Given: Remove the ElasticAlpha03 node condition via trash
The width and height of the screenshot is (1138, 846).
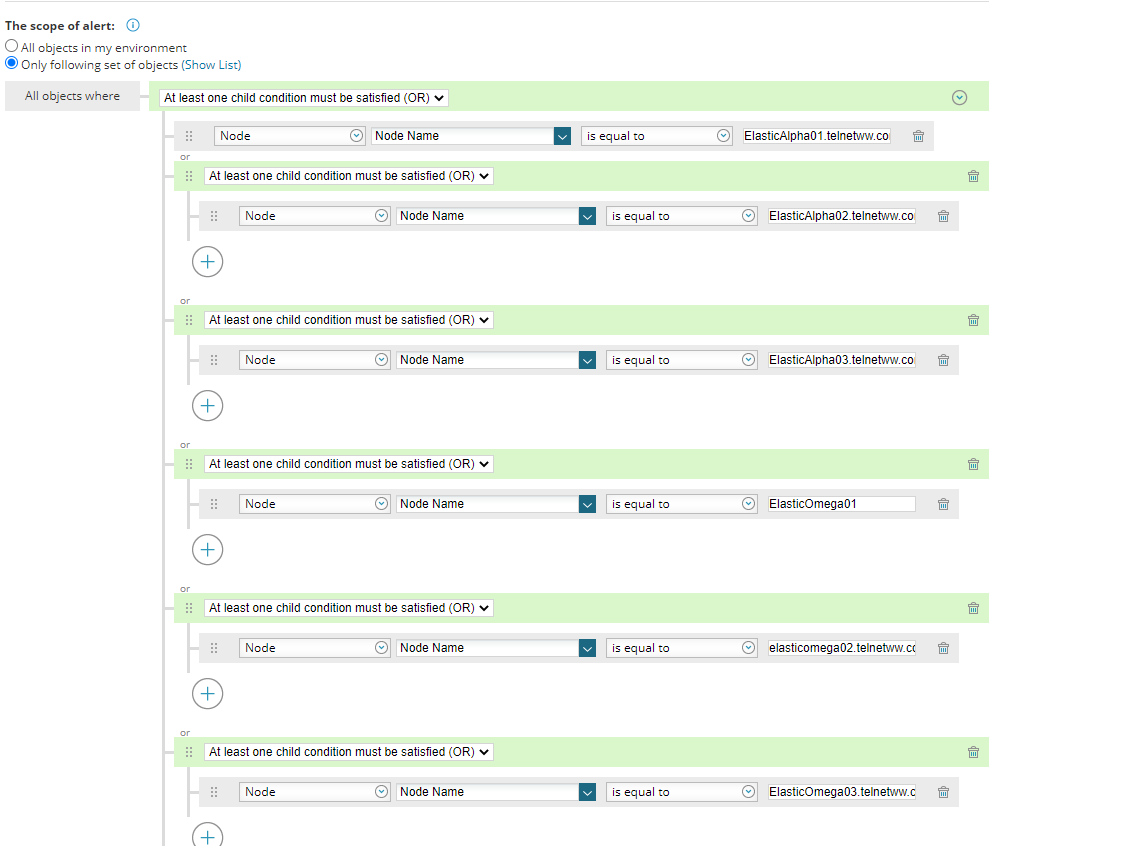Looking at the screenshot, I should (x=943, y=360).
